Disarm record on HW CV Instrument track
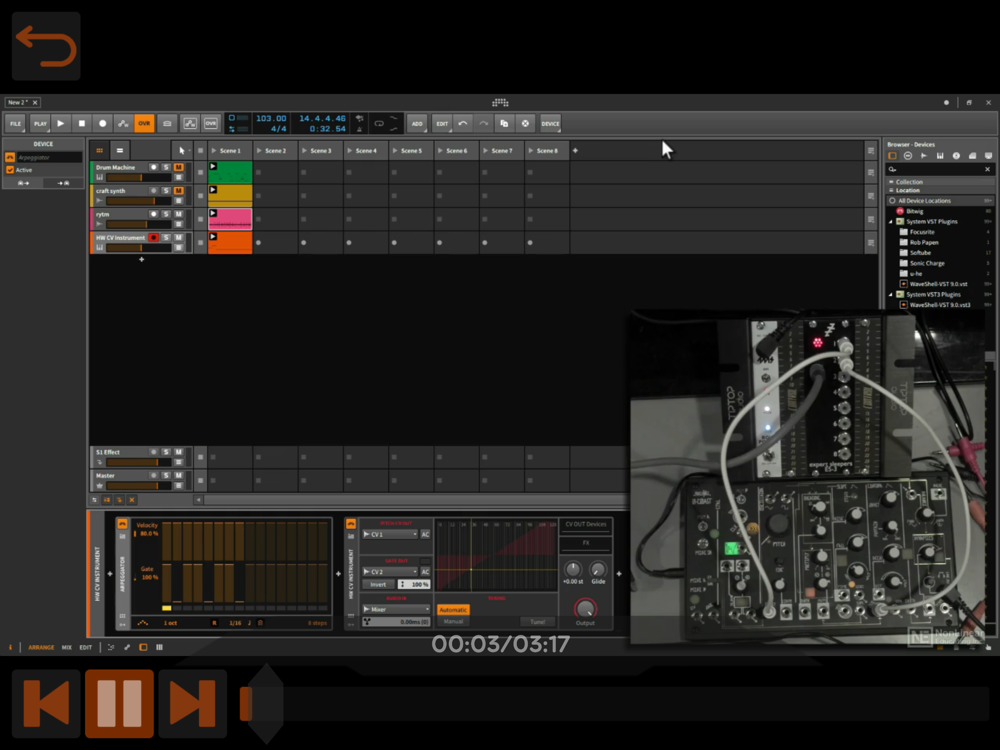This screenshot has height=750, width=1000. (153, 237)
